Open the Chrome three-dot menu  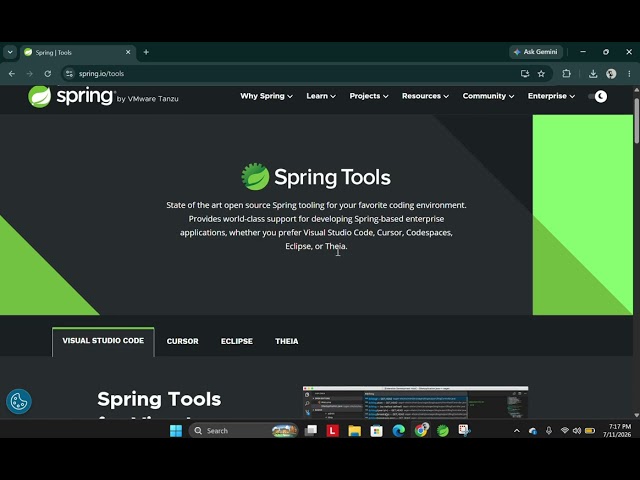pyautogui.click(x=629, y=74)
